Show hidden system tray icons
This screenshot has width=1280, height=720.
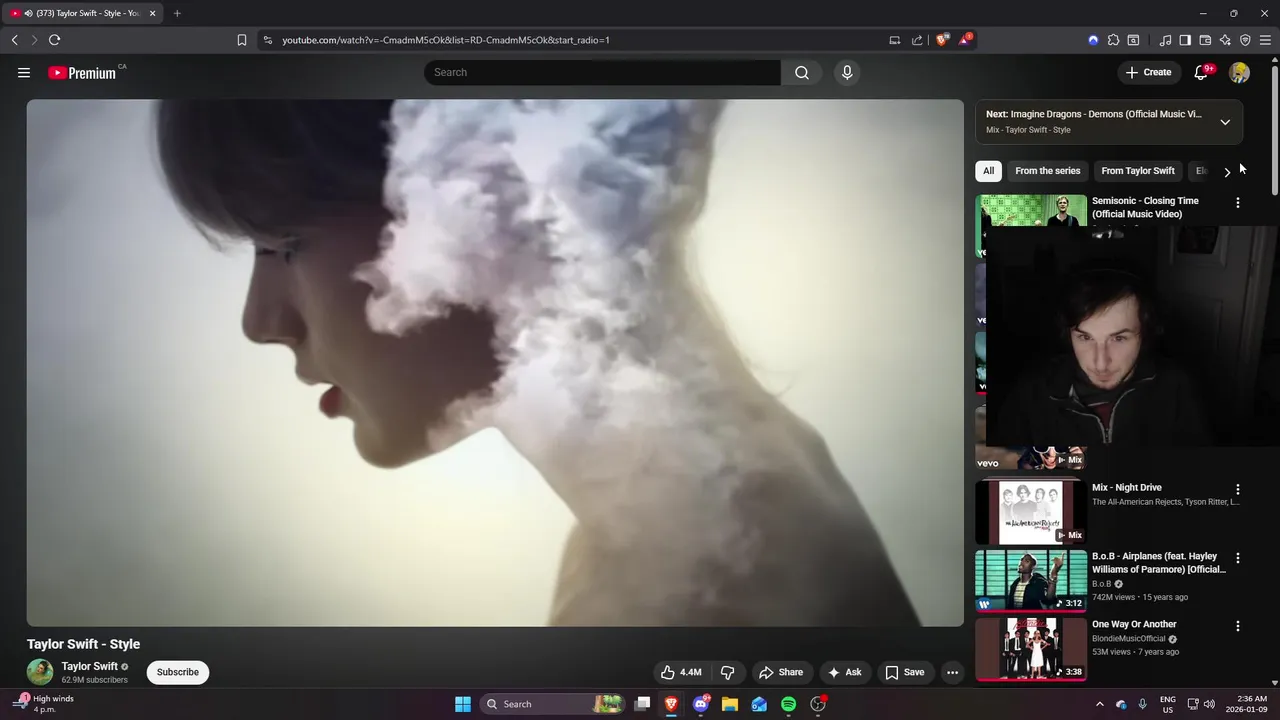point(1100,704)
